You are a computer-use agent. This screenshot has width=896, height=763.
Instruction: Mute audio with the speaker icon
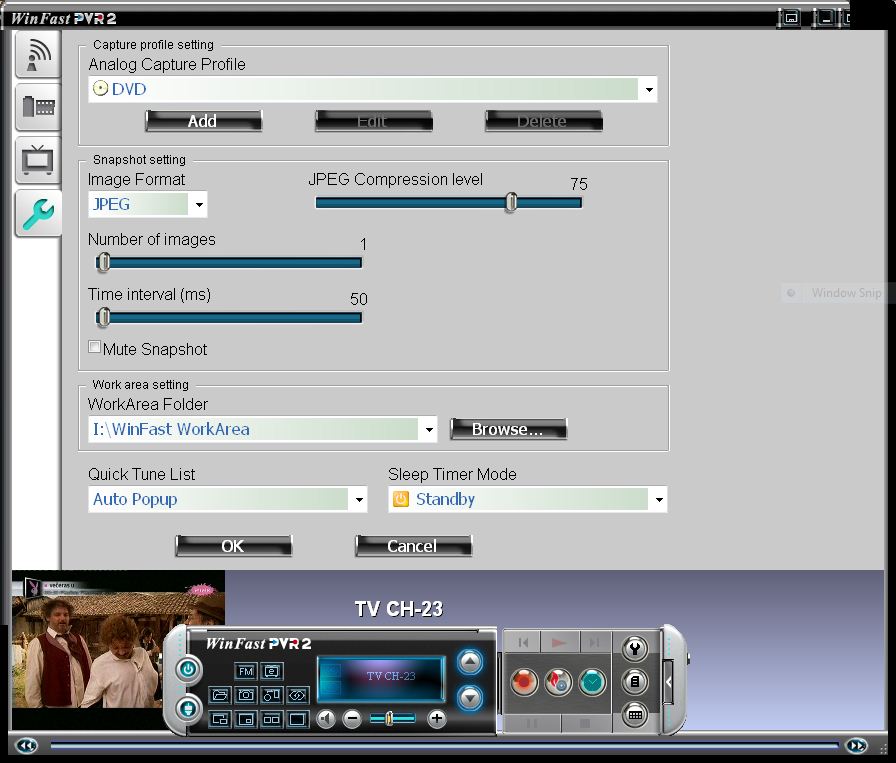[x=326, y=719]
